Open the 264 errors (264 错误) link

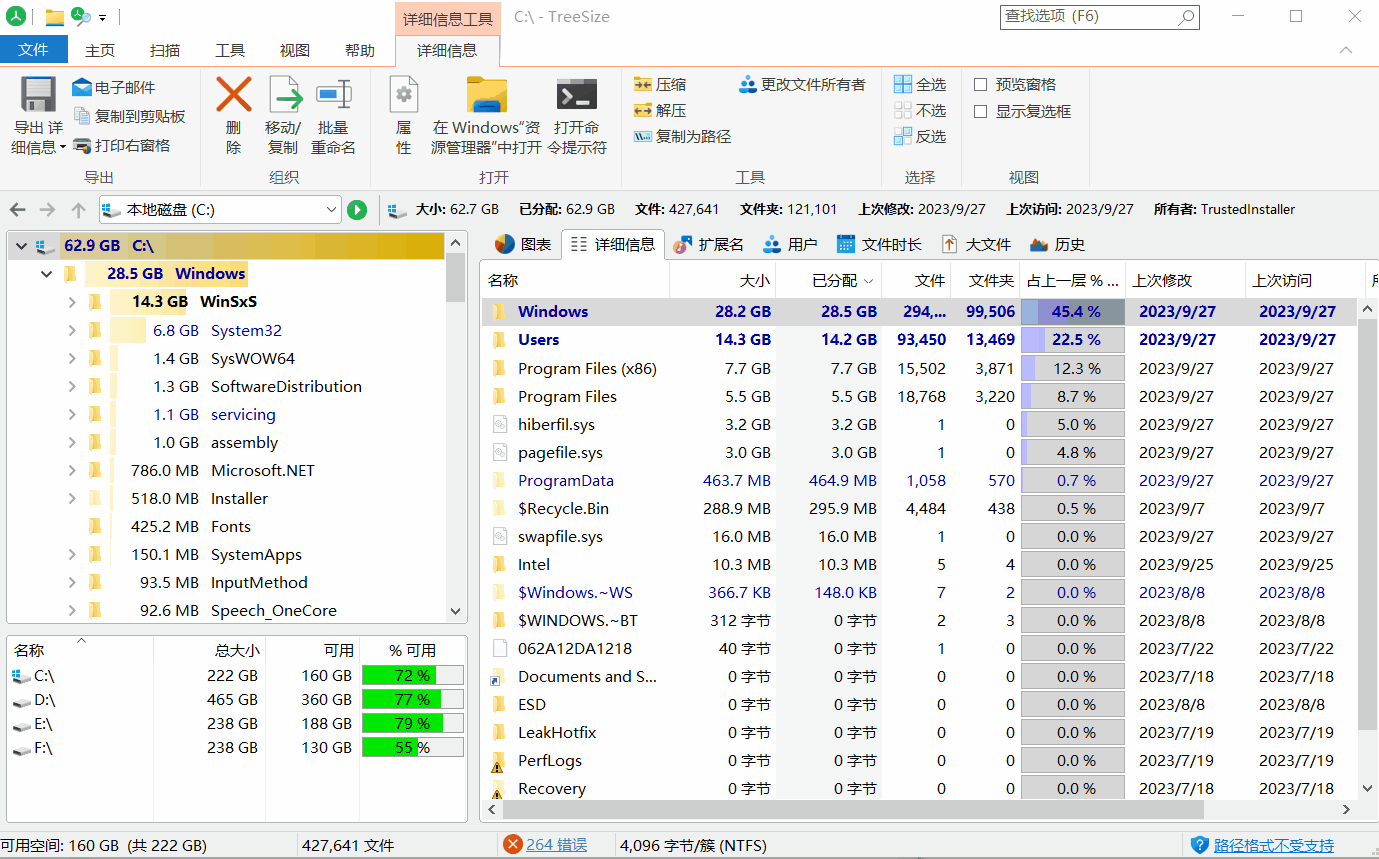click(x=557, y=845)
